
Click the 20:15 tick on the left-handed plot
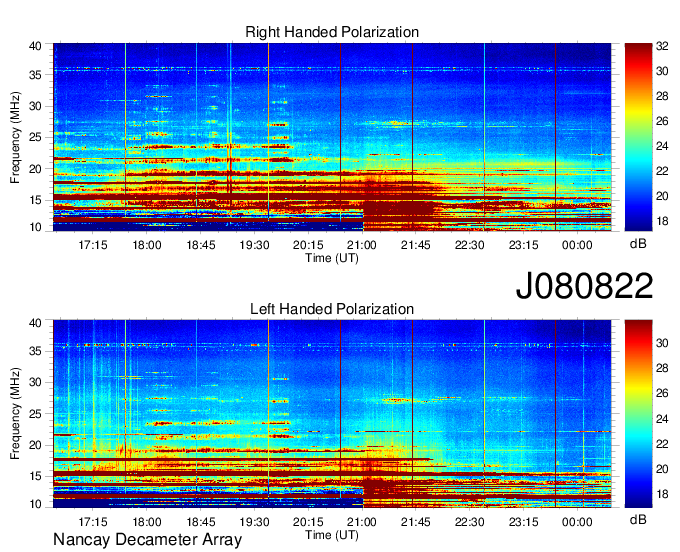click(308, 522)
